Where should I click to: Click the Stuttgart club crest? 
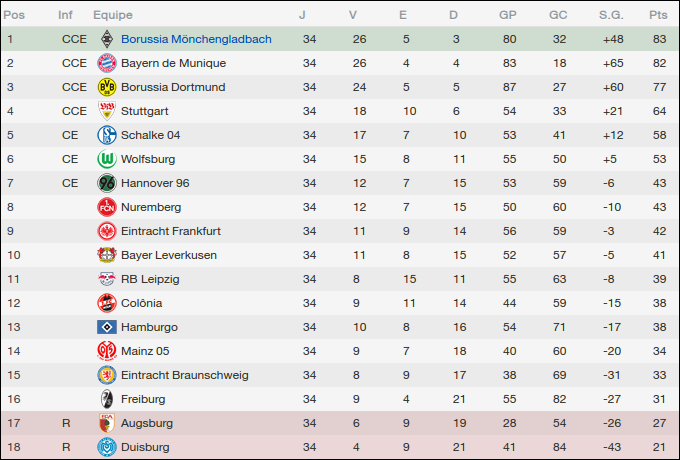click(x=106, y=111)
